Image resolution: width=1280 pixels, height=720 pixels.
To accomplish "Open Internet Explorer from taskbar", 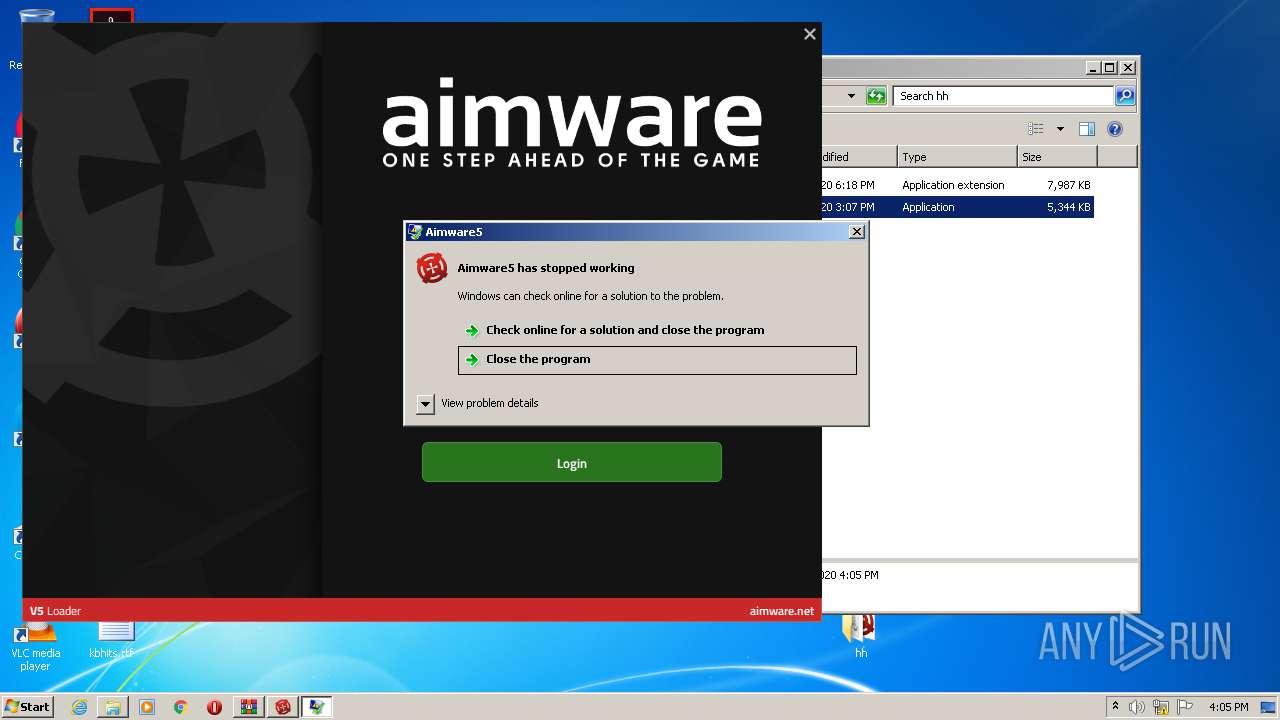I will 79,707.
